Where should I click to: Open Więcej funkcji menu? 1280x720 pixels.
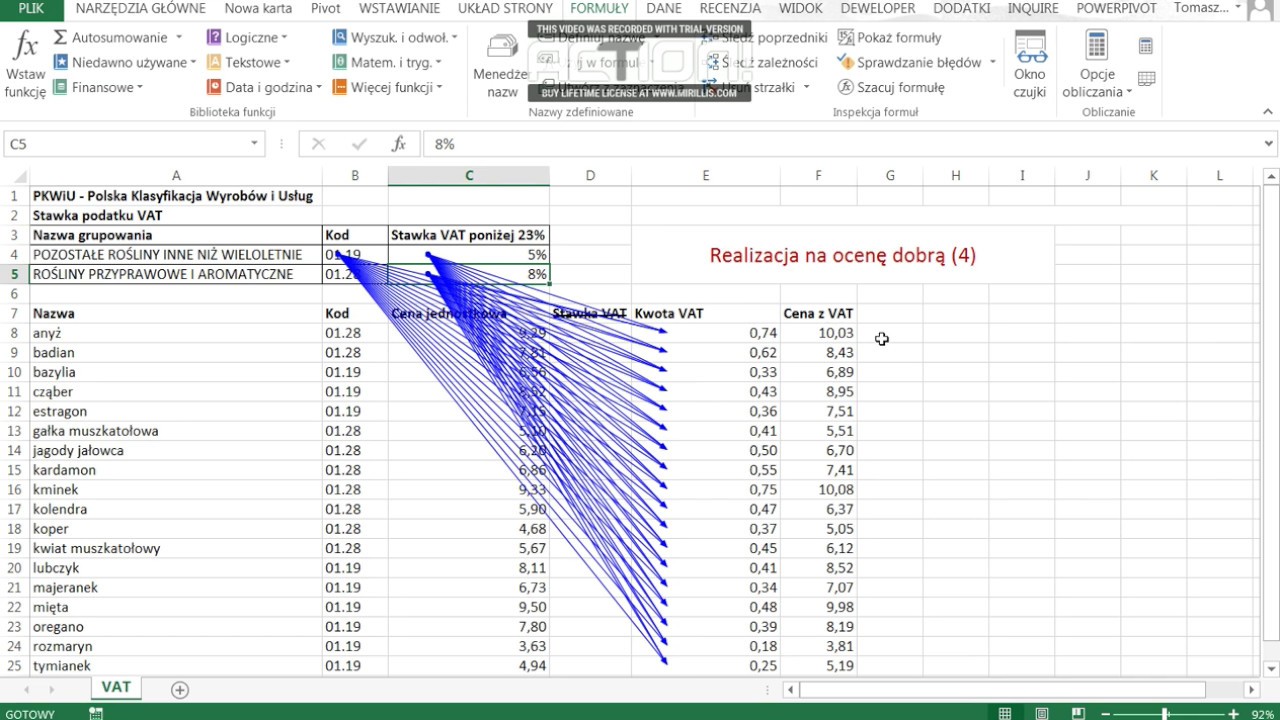[x=387, y=87]
